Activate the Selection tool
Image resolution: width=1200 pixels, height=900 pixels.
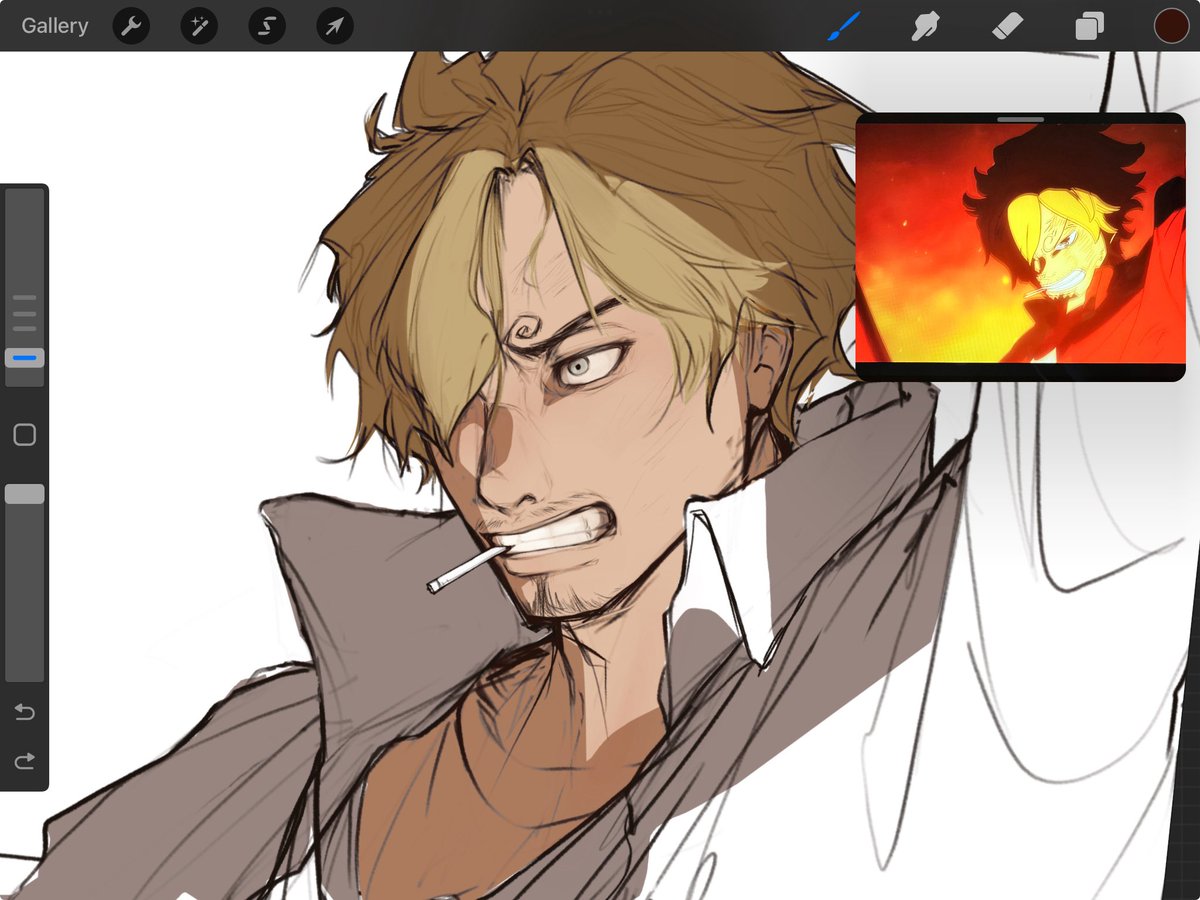(x=267, y=26)
